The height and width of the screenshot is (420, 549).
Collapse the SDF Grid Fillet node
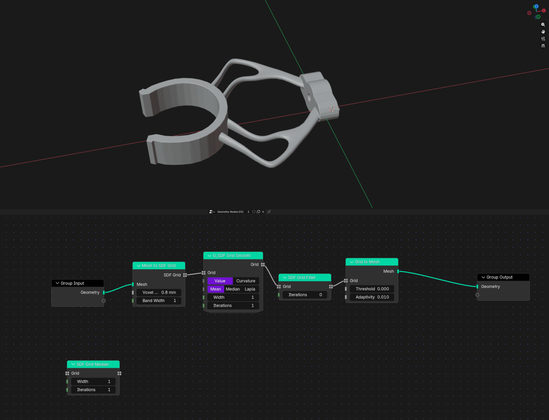click(284, 278)
